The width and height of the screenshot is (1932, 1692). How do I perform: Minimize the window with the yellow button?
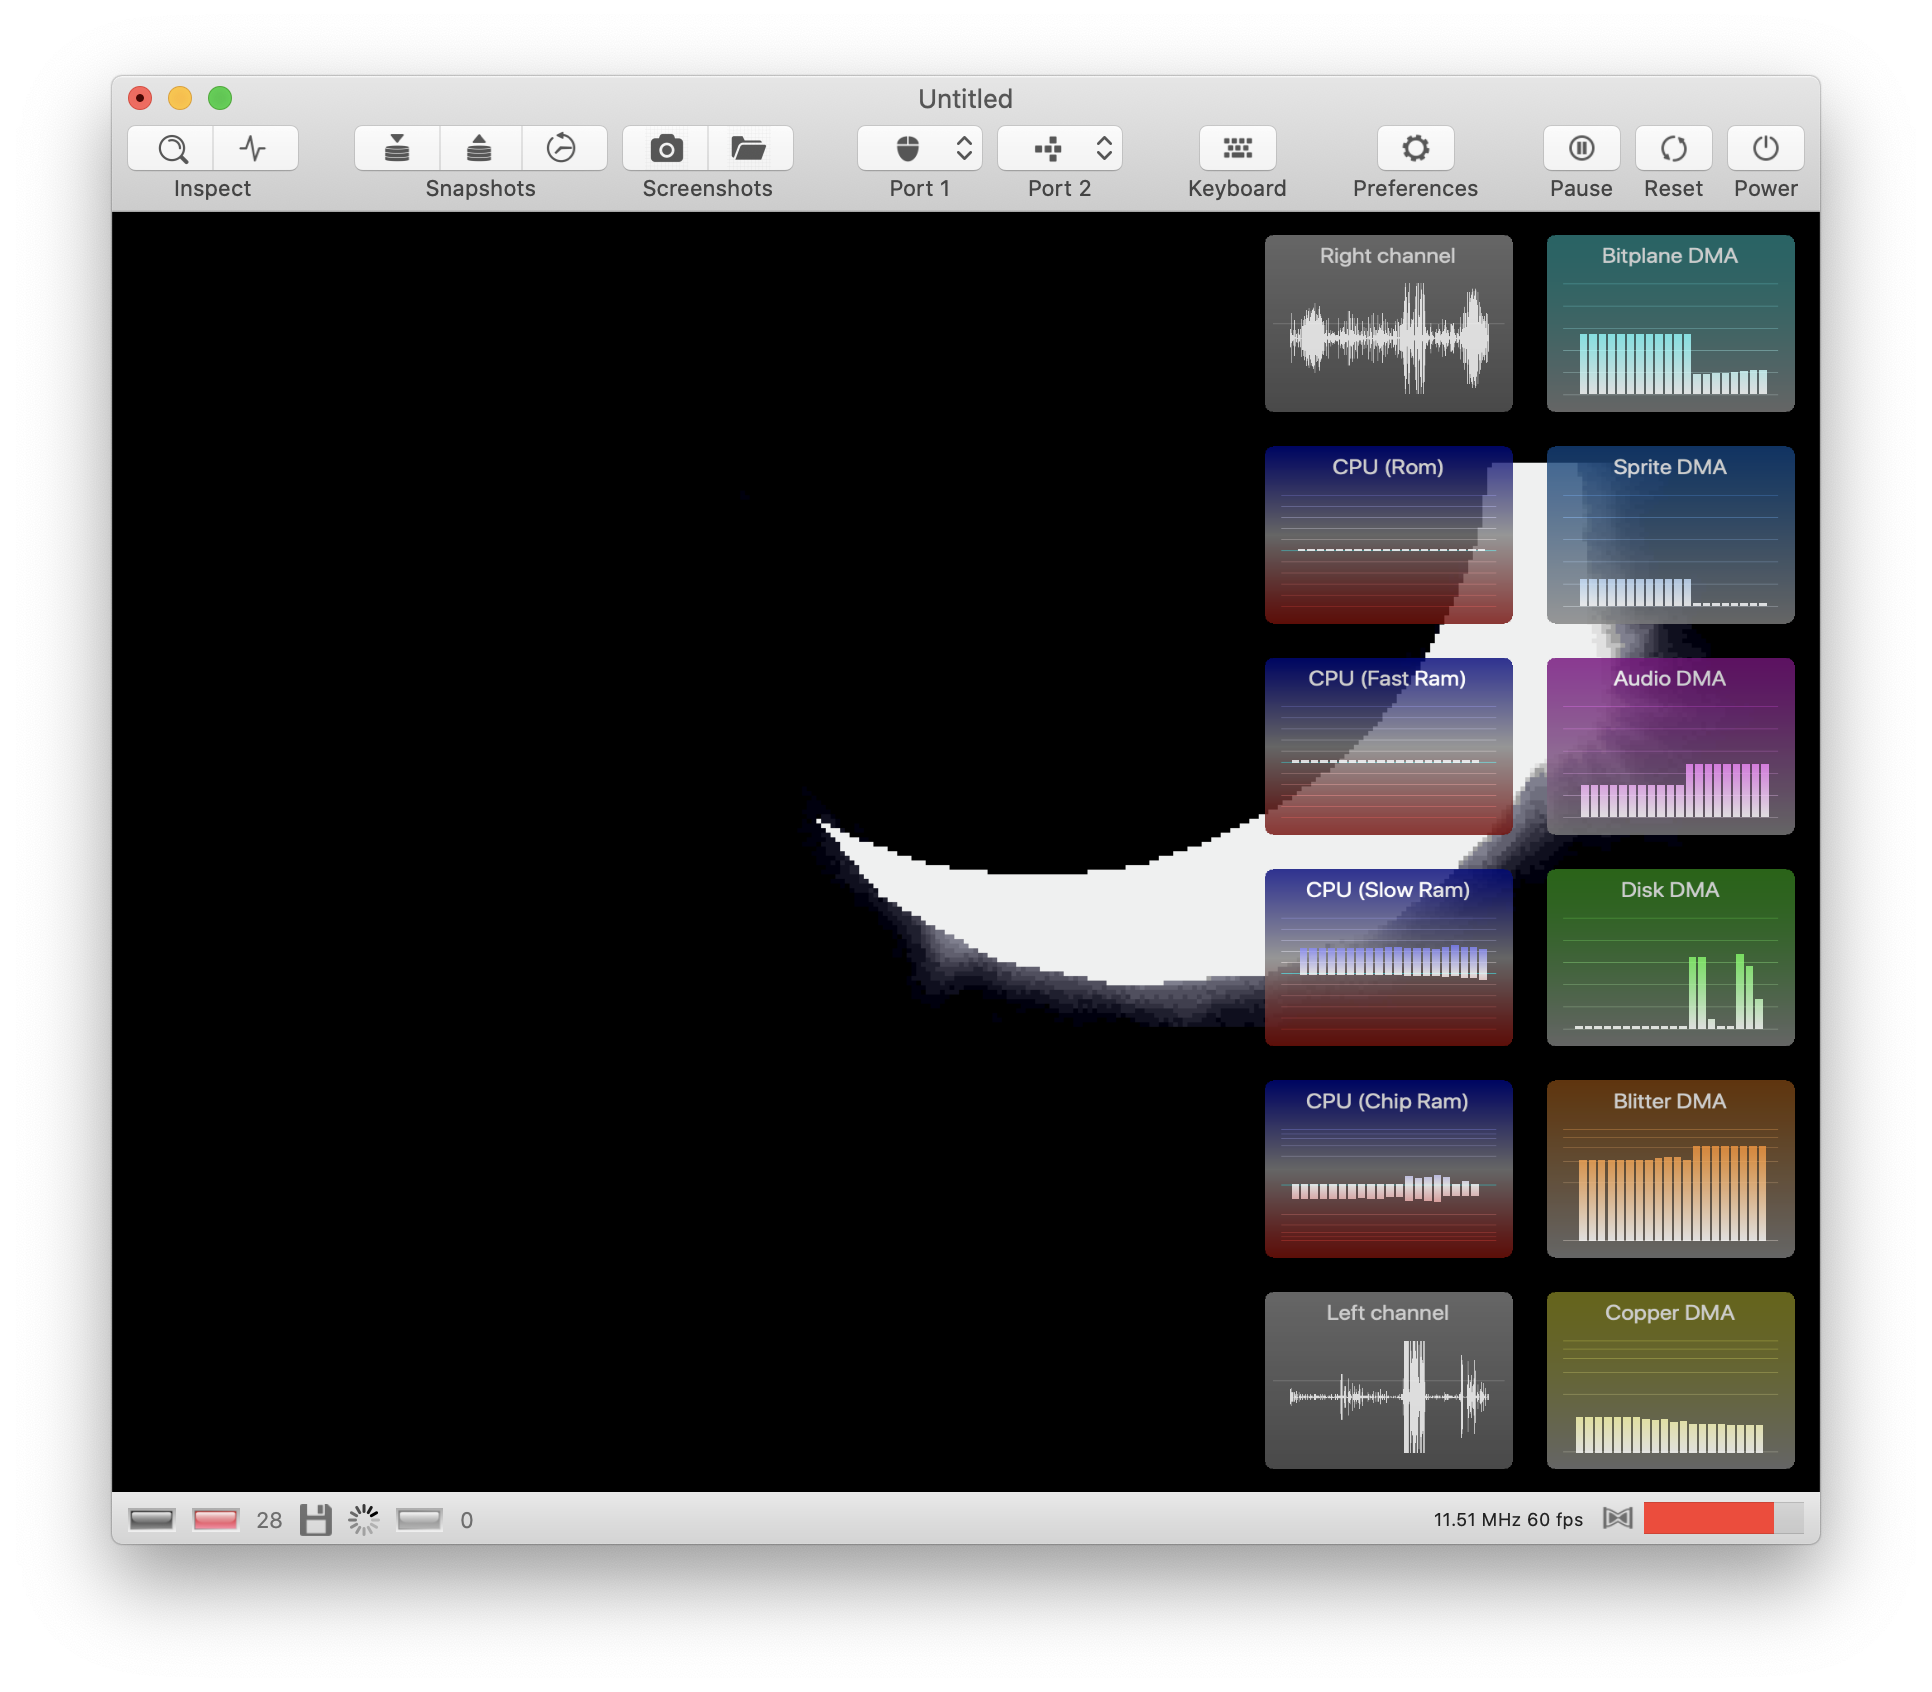(x=180, y=98)
